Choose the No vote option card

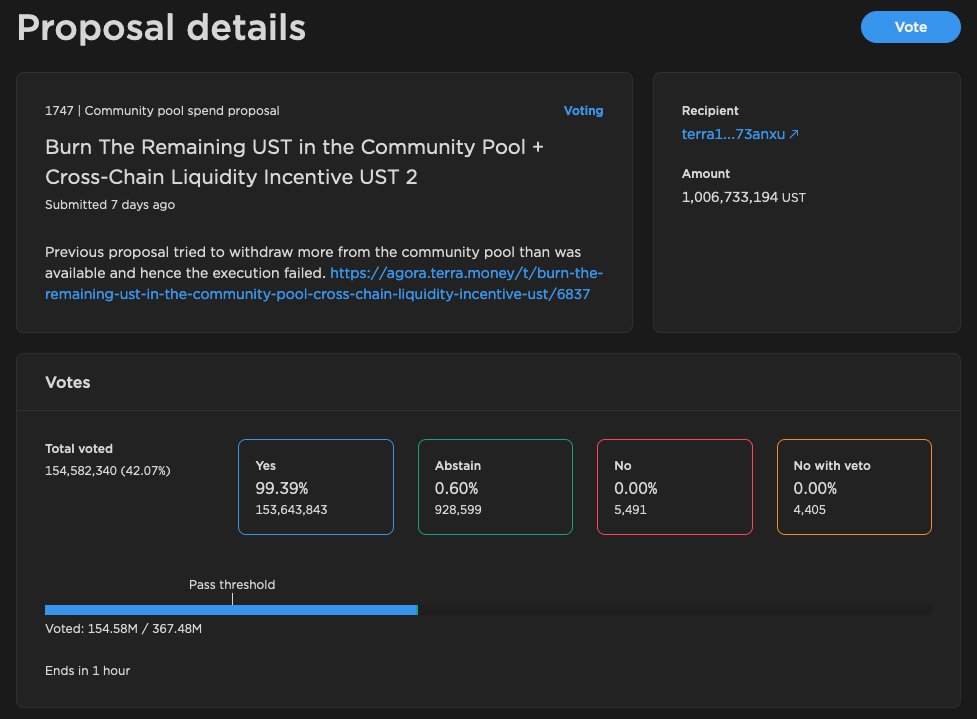pos(675,487)
